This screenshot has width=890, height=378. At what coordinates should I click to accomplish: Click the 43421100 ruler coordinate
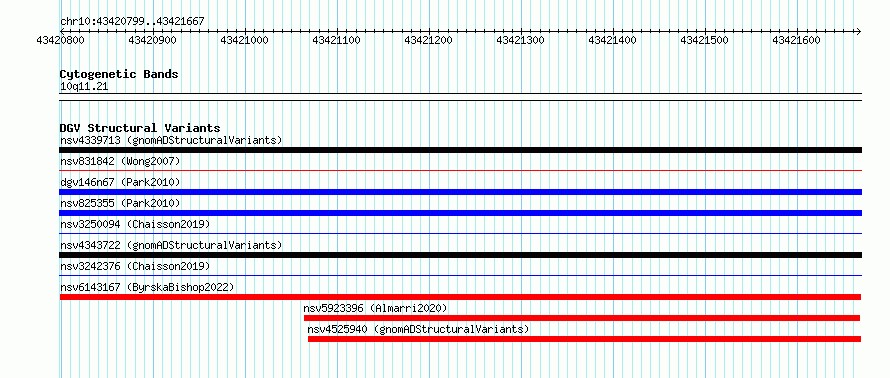pos(337,40)
